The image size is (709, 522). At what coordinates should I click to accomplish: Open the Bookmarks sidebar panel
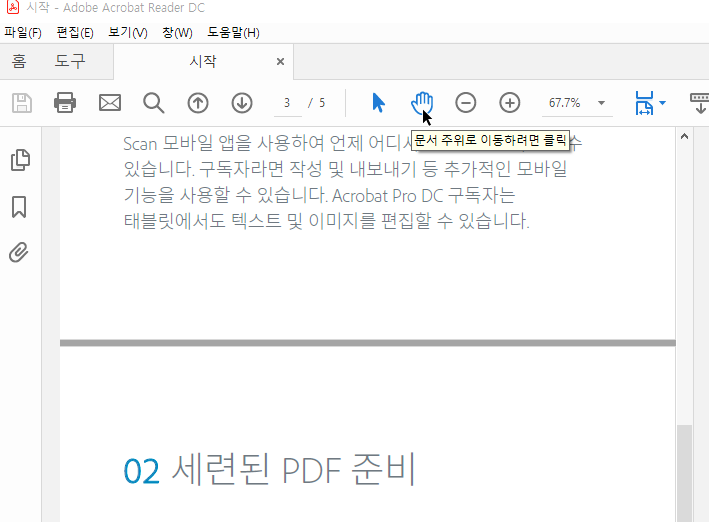19,207
